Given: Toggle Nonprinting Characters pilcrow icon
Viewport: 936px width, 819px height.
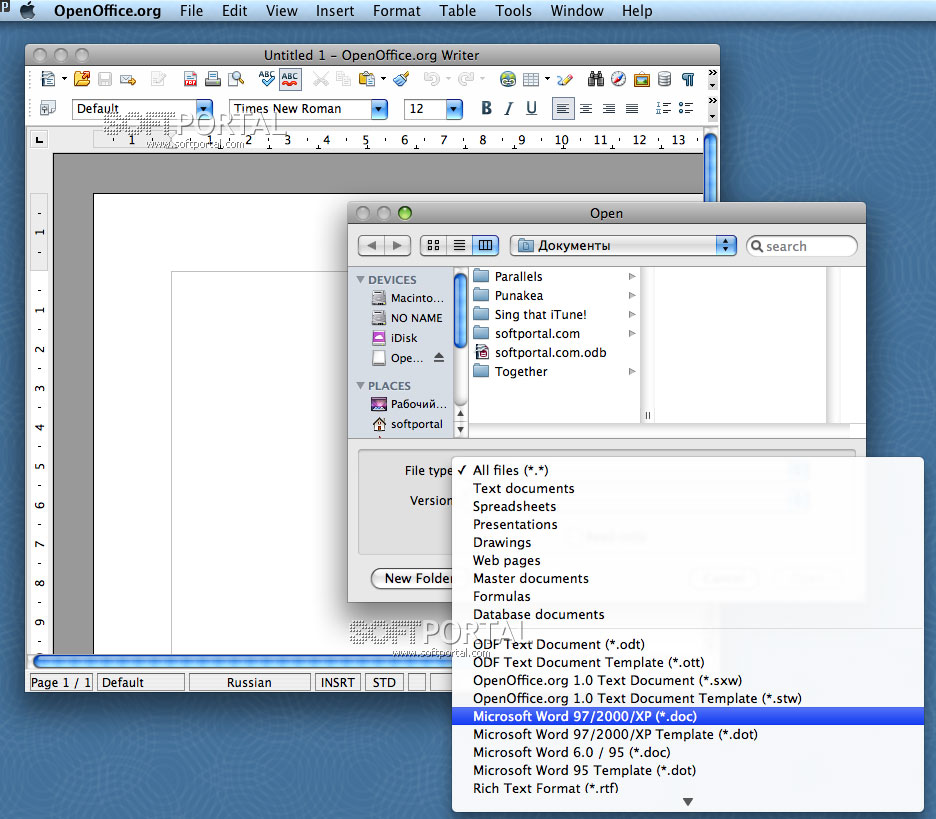Looking at the screenshot, I should coord(688,79).
